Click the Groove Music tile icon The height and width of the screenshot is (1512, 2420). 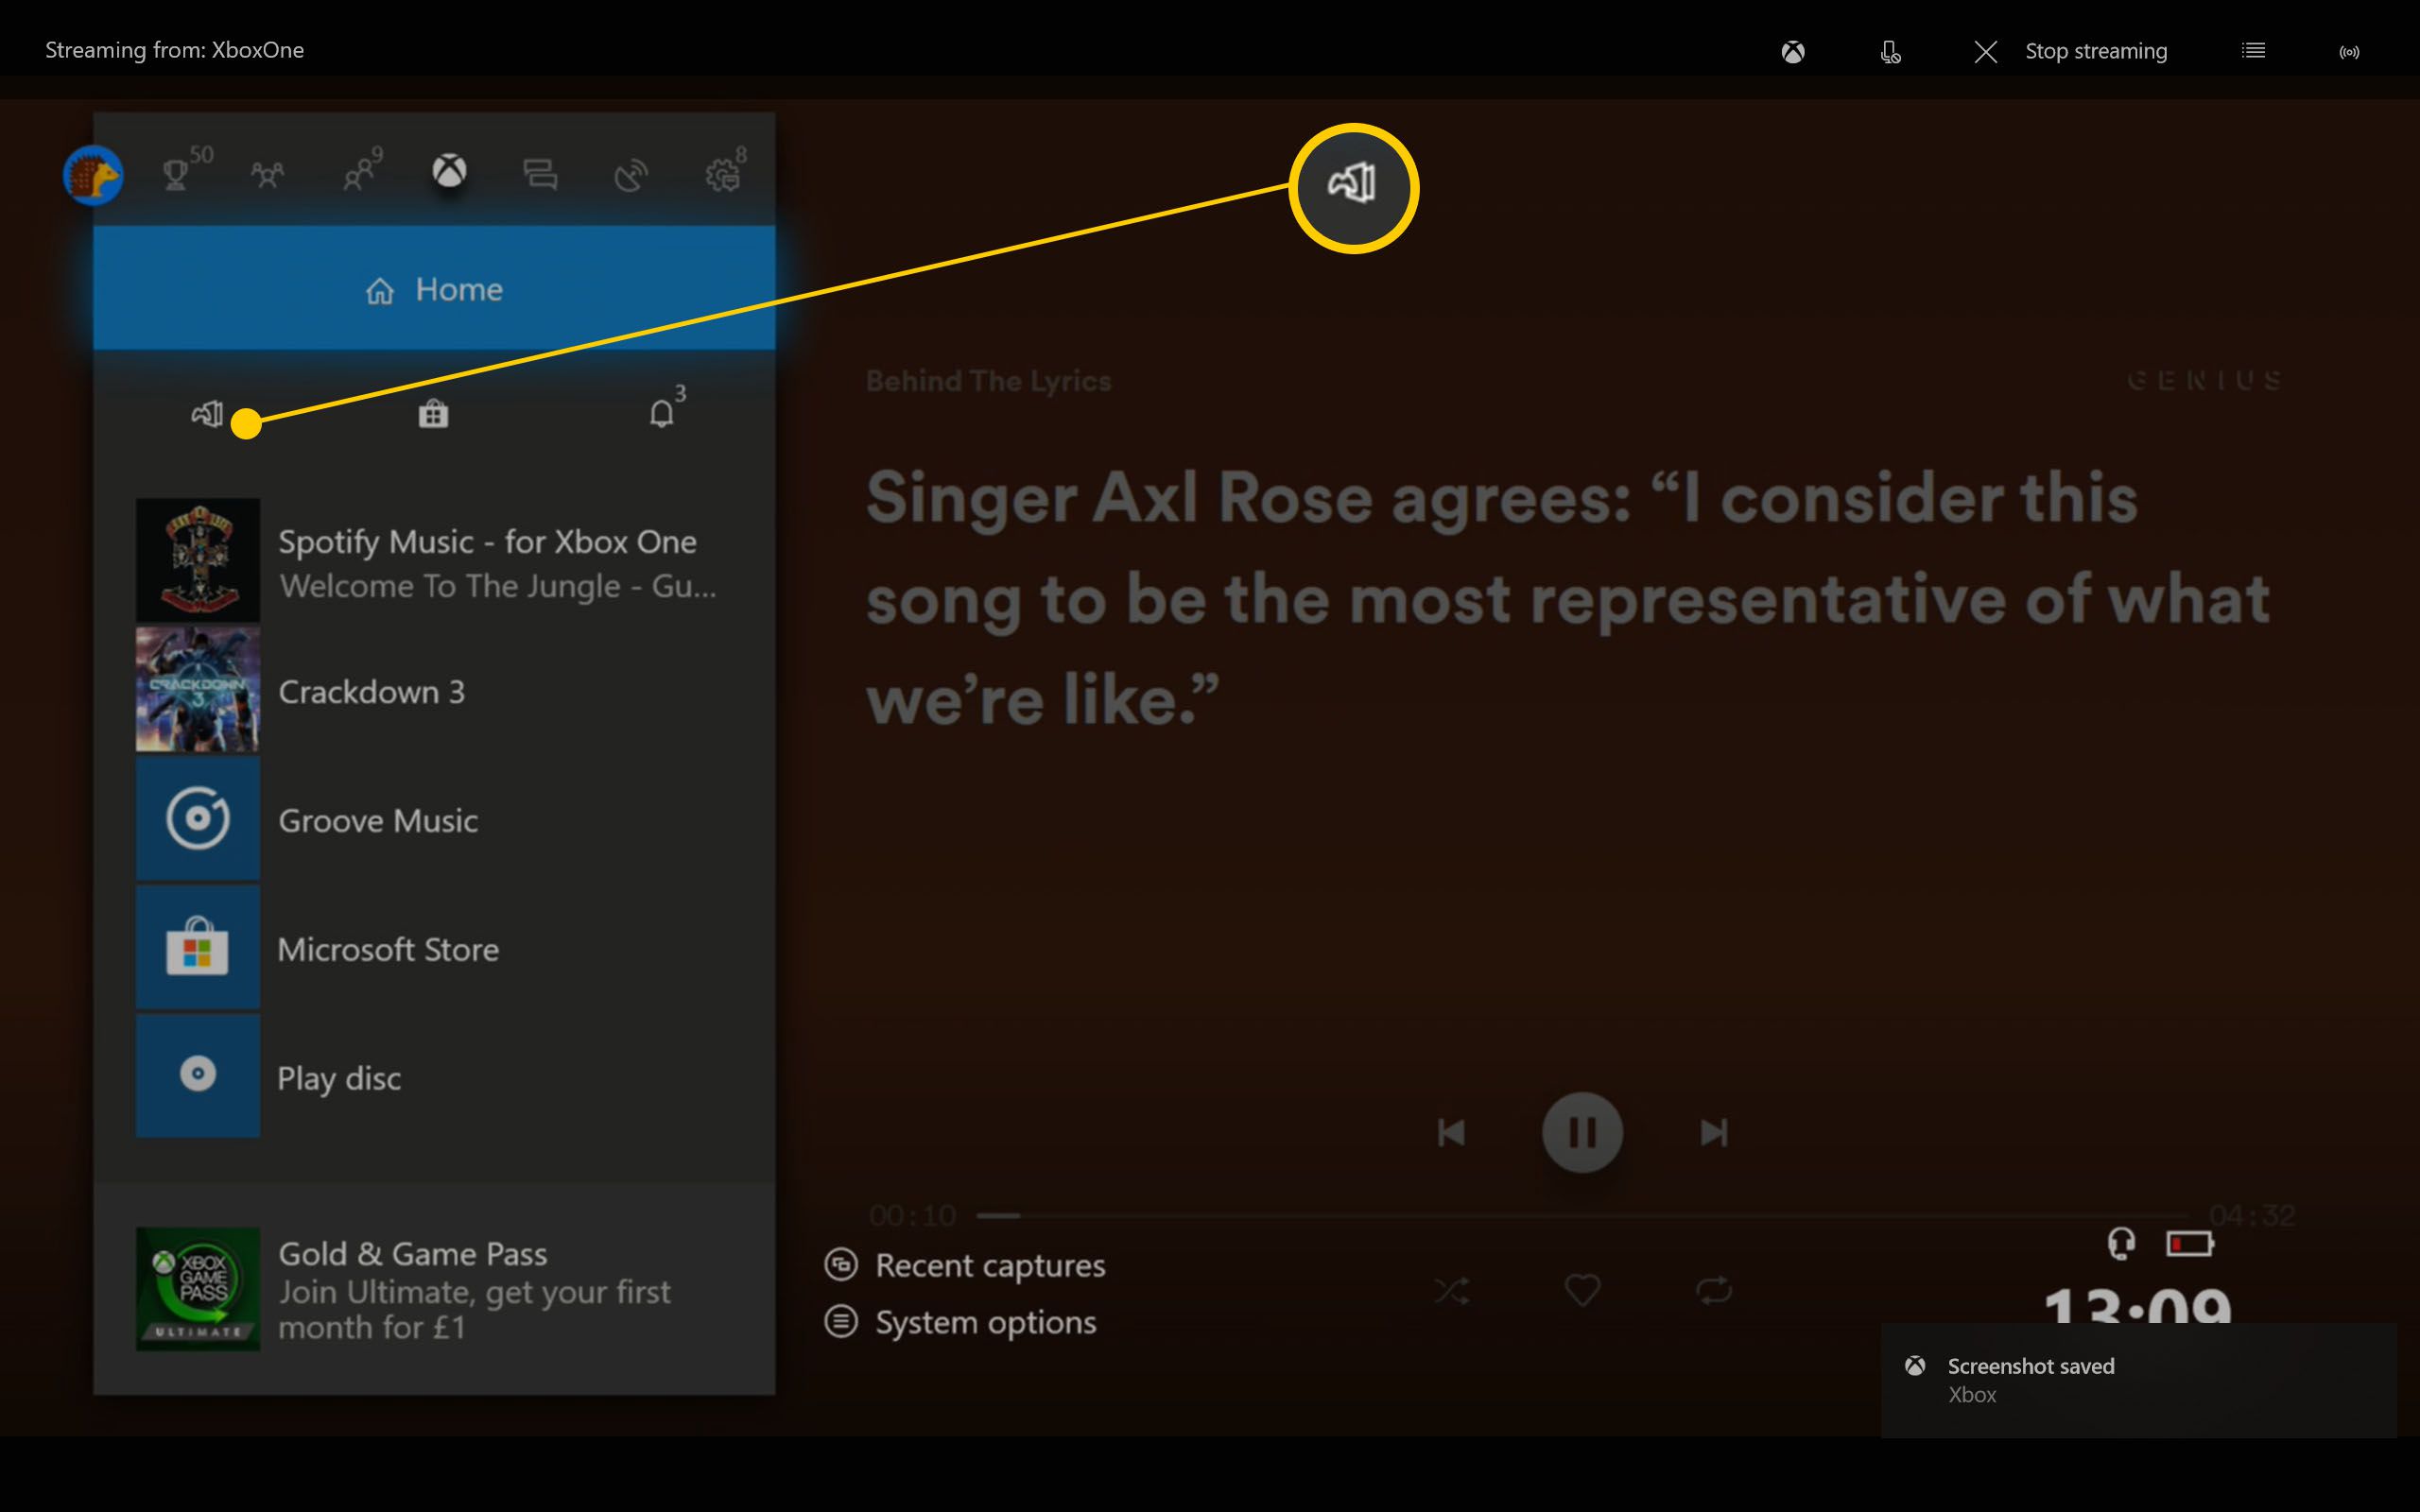(198, 820)
